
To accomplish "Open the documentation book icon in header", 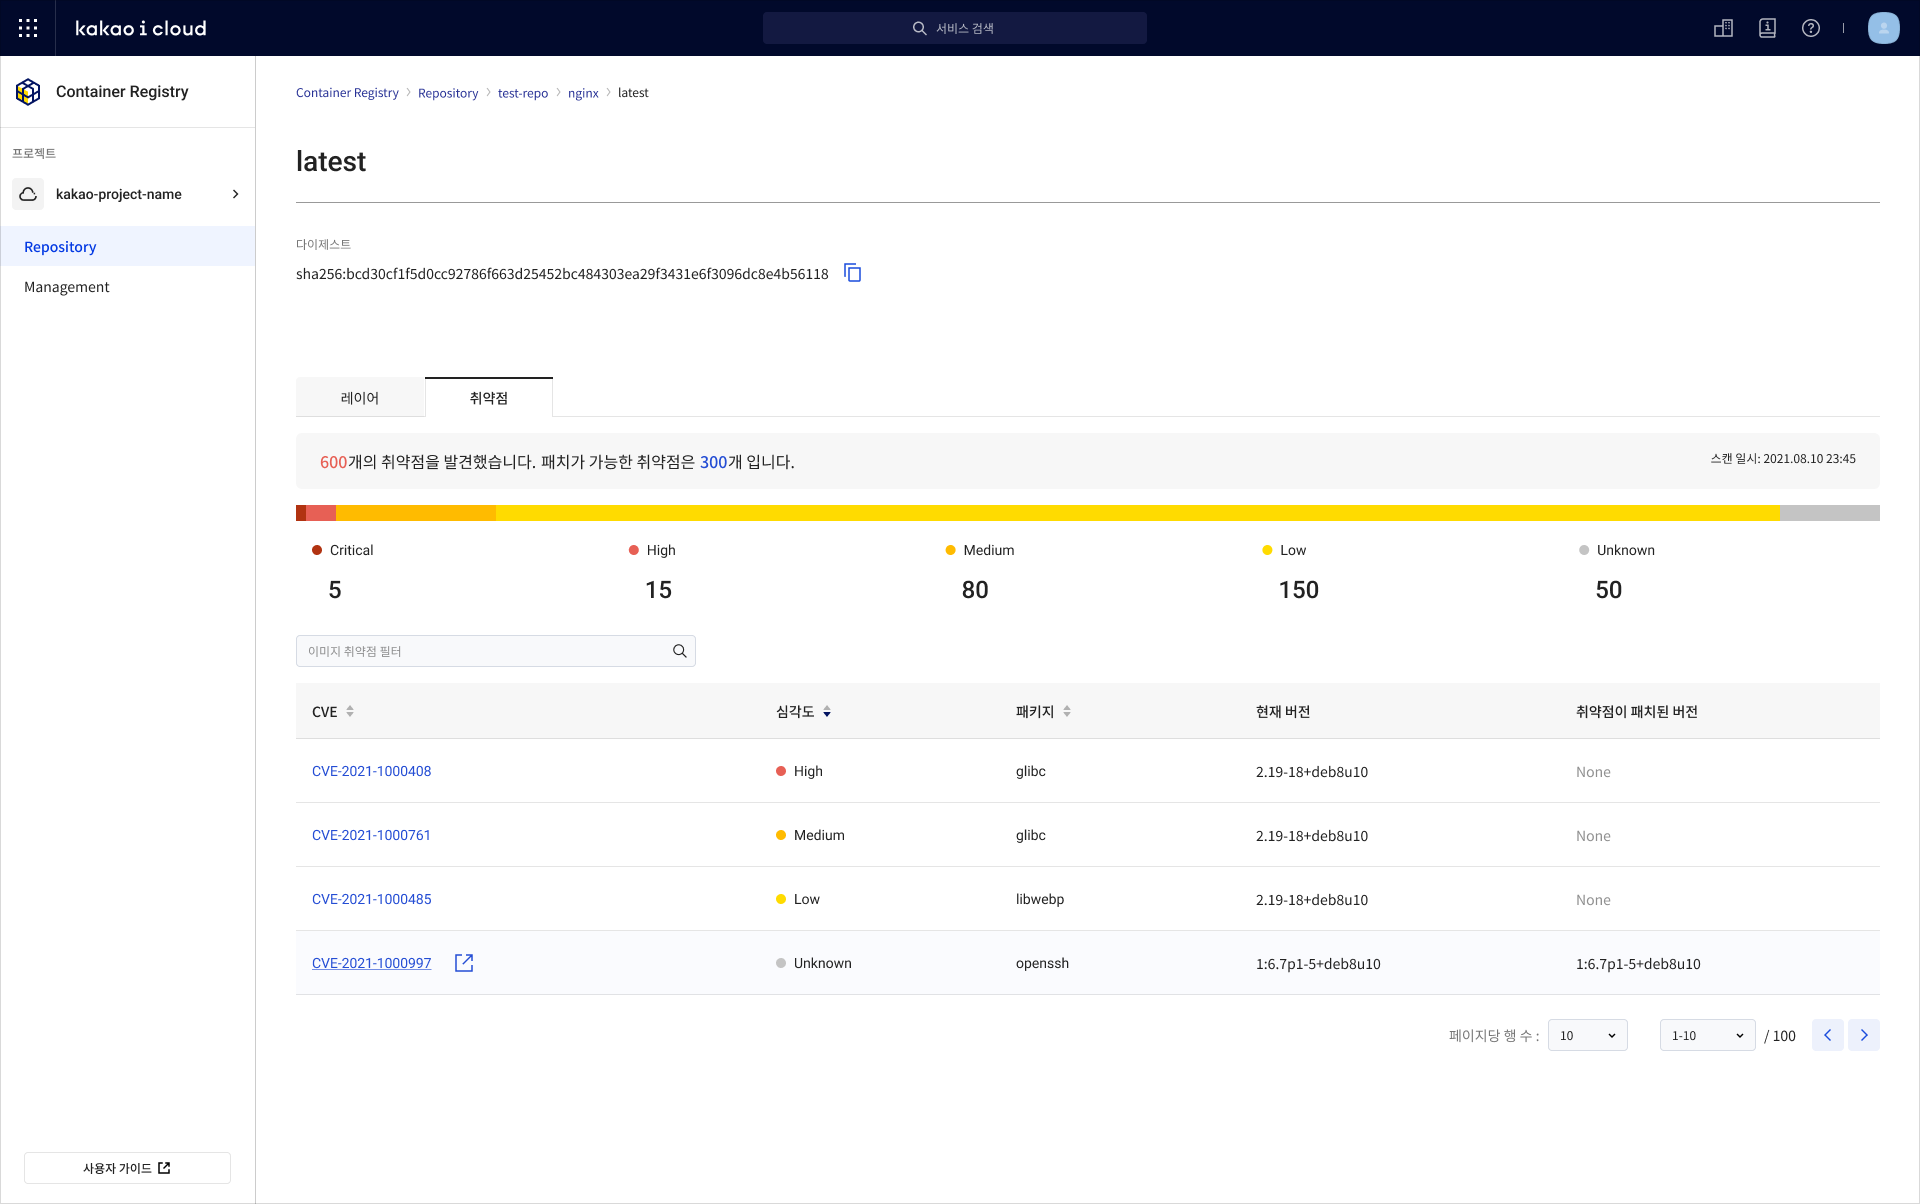I will pos(1767,28).
